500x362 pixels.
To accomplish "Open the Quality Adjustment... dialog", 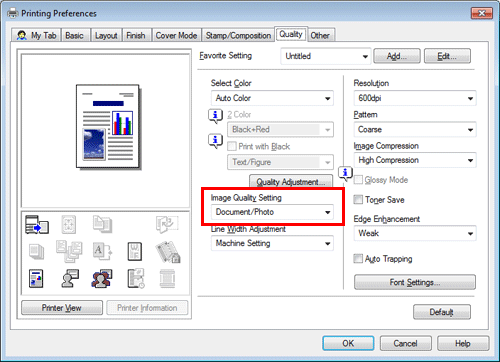I will pos(291,181).
